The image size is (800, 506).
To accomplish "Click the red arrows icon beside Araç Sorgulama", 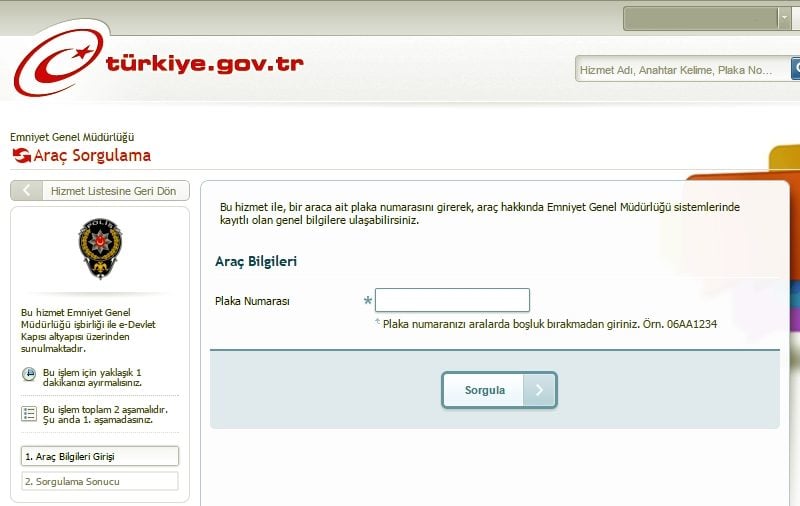I will pyautogui.click(x=21, y=155).
